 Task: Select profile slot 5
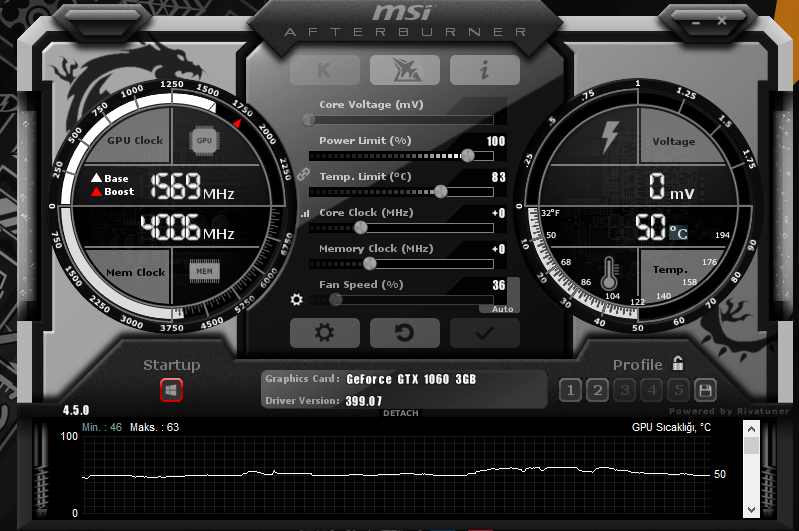click(x=678, y=390)
